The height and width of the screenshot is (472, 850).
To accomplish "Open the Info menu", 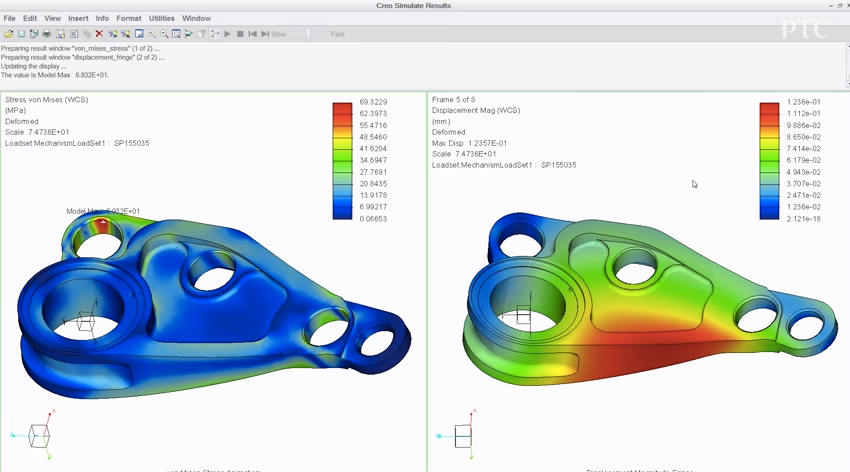I will point(102,18).
